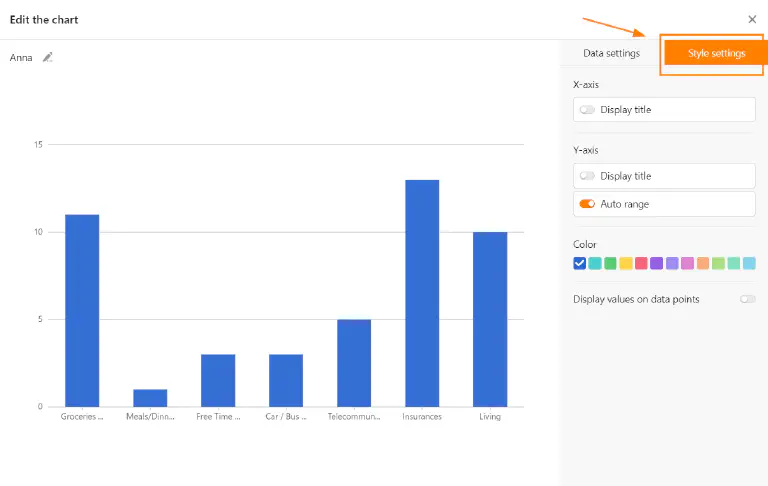Click the chart name Anna
The height and width of the screenshot is (486, 768).
pyautogui.click(x=21, y=57)
